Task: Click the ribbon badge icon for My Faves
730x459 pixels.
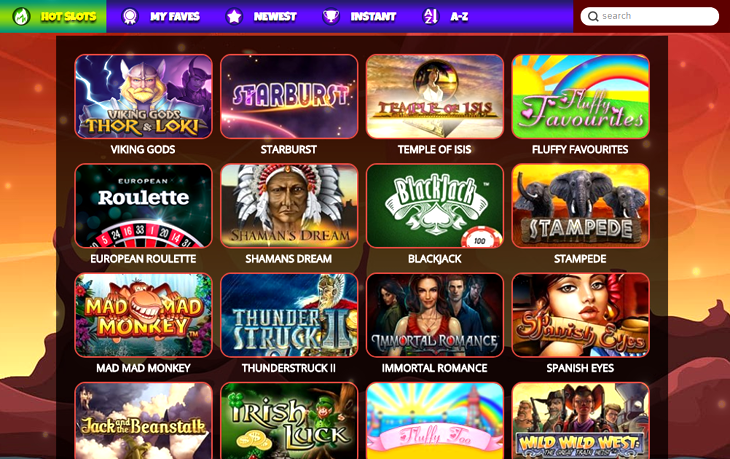Action: point(130,17)
